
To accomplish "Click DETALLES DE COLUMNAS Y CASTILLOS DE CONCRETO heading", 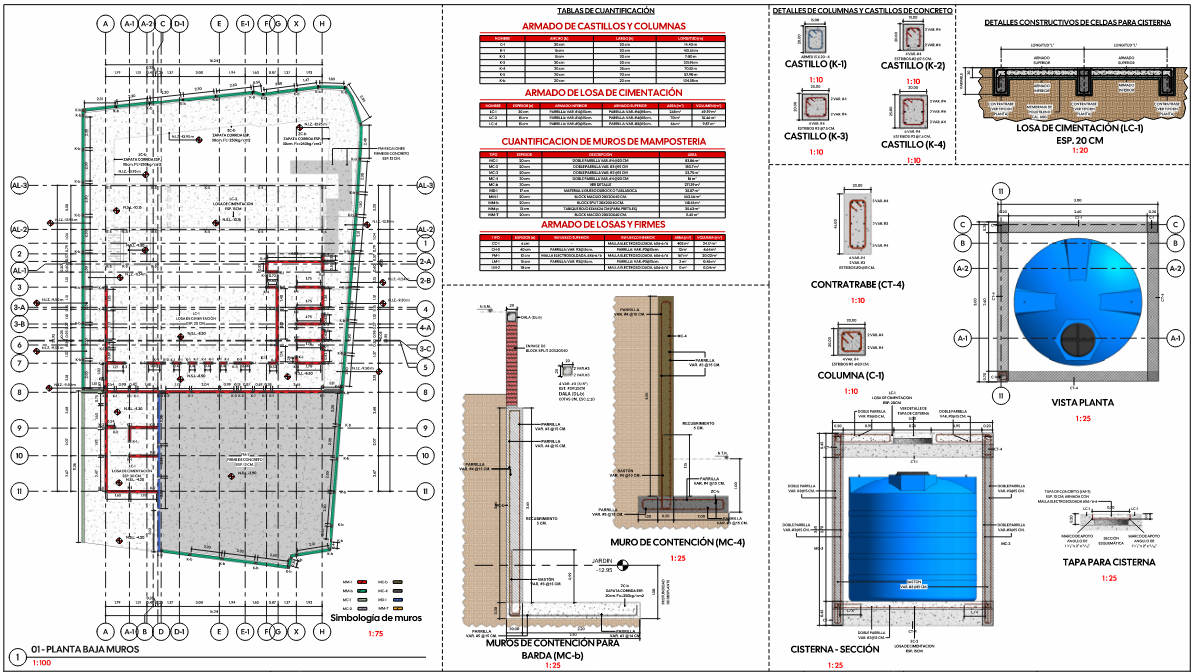I will [862, 11].
